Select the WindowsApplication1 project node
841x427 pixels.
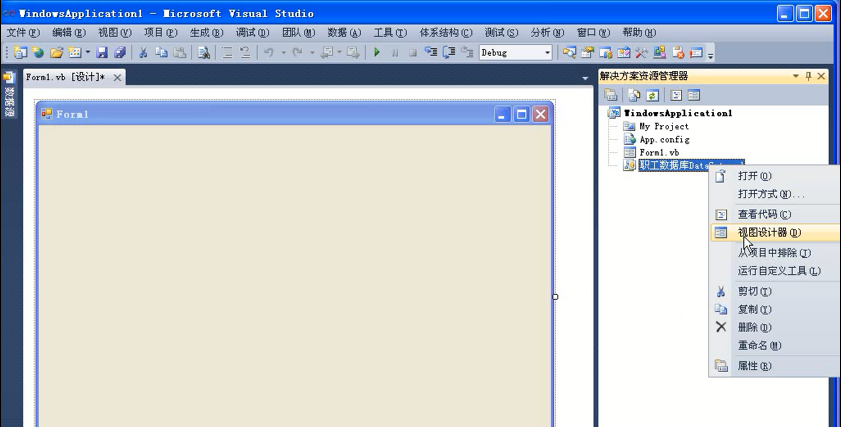click(677, 113)
